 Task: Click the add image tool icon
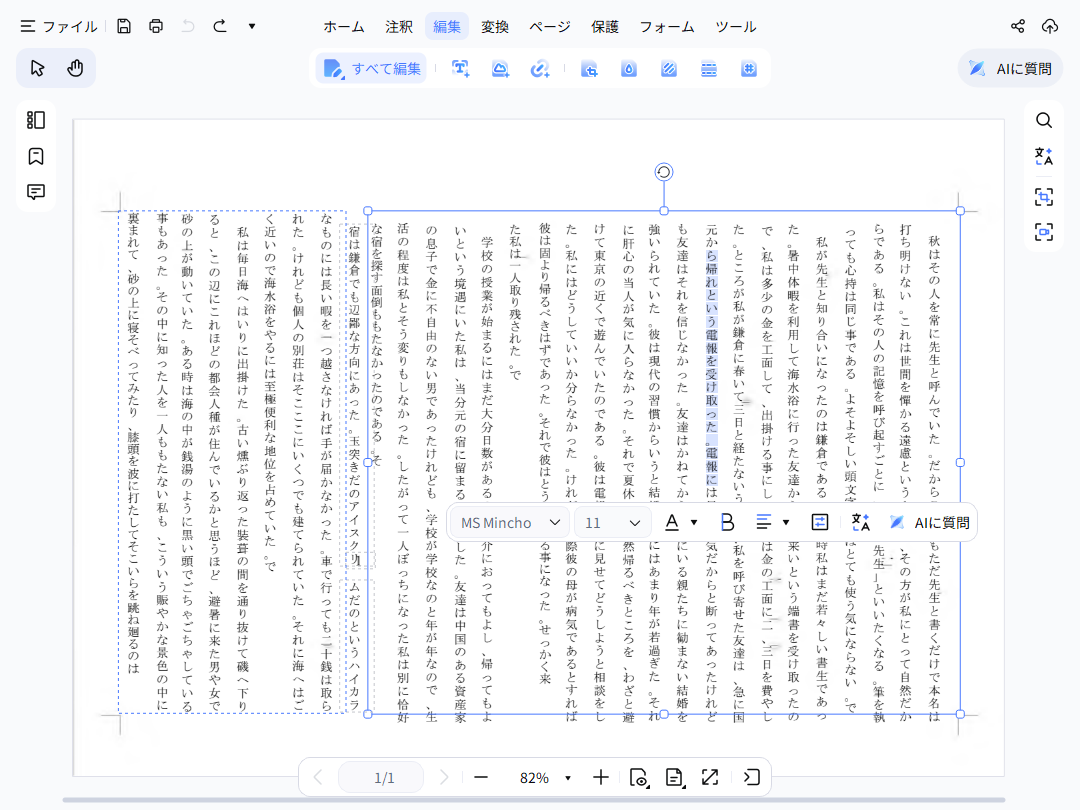click(x=500, y=69)
